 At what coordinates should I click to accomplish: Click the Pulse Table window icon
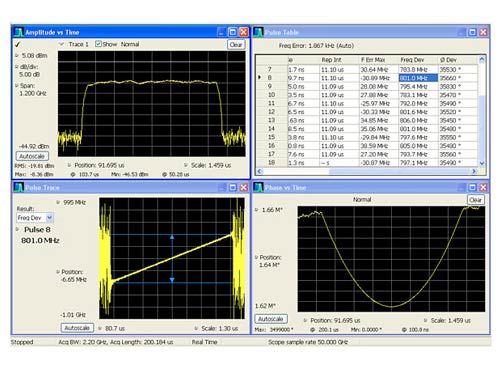258,32
